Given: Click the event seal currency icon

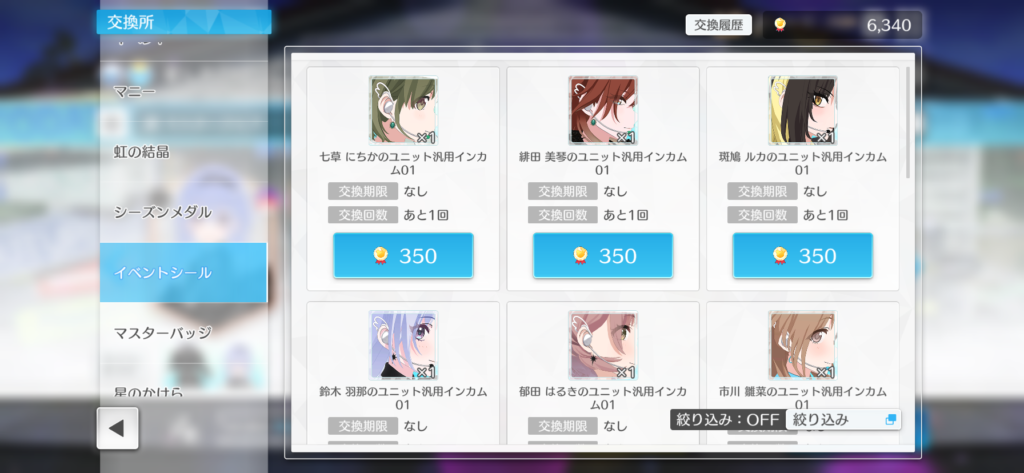Looking at the screenshot, I should coord(779,25).
